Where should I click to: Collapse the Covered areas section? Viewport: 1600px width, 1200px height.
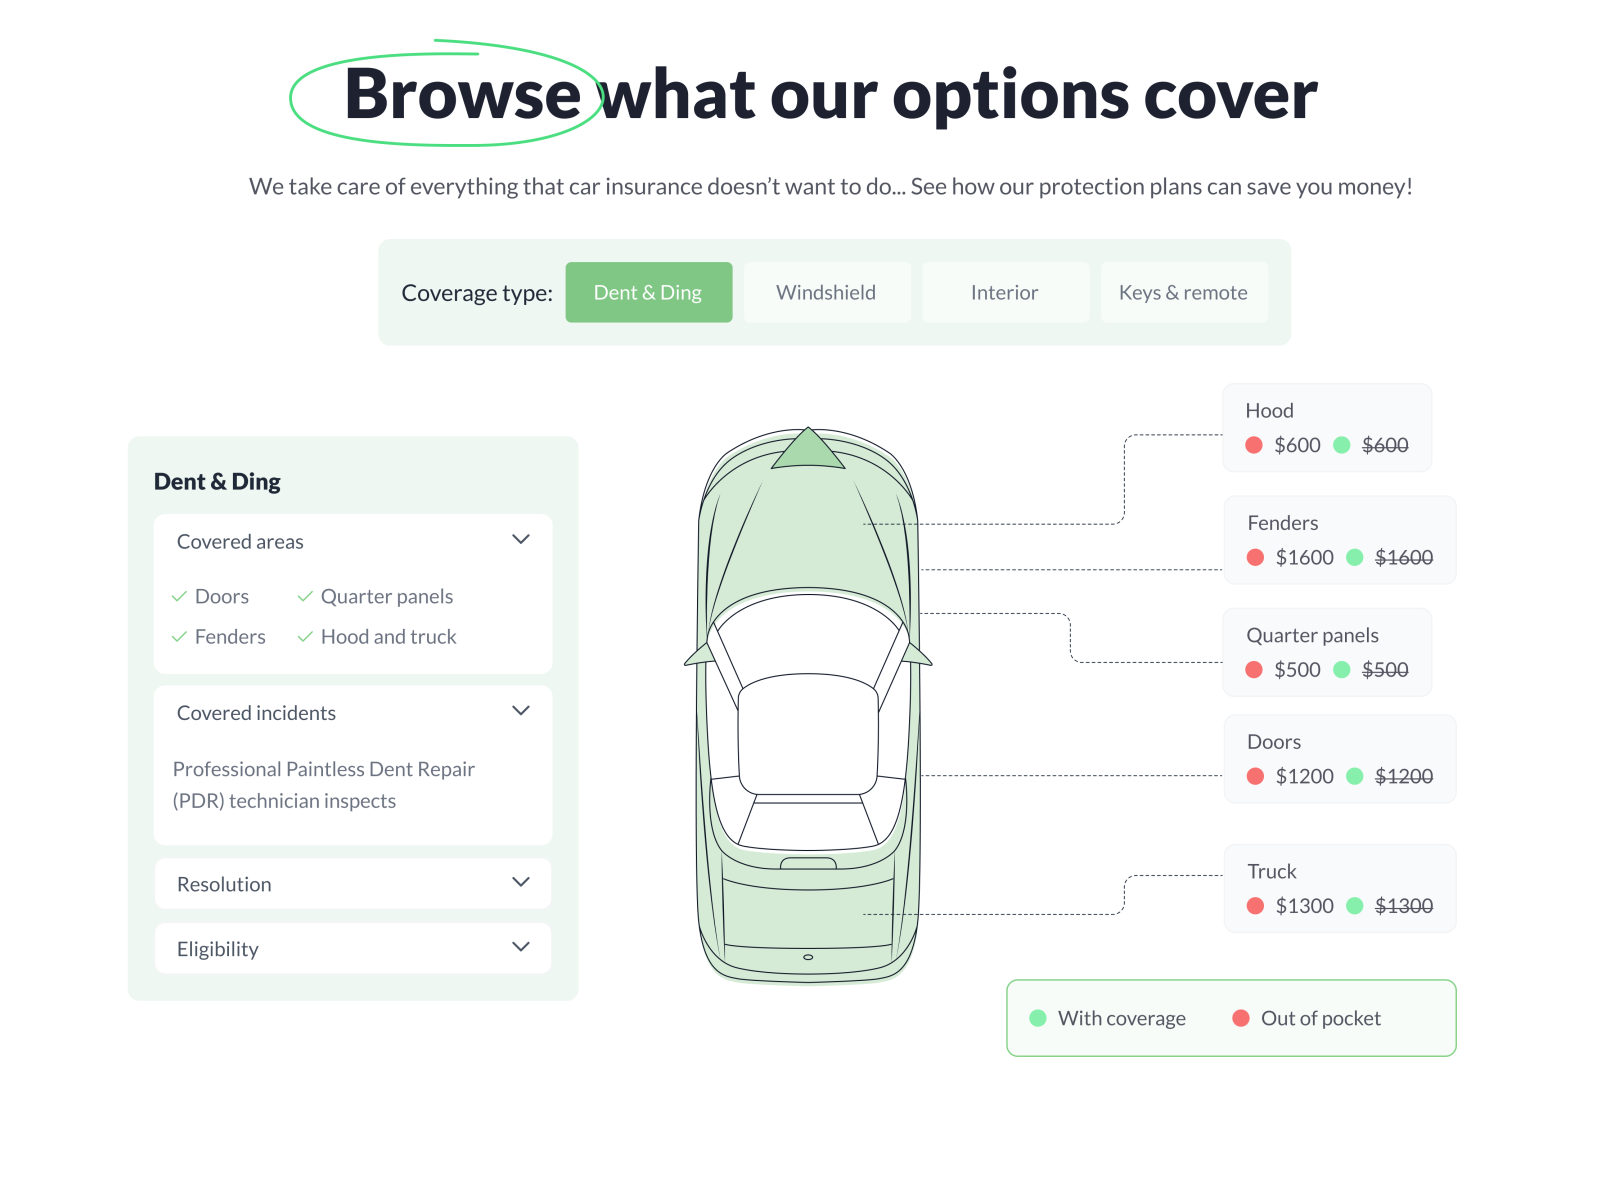tap(521, 539)
